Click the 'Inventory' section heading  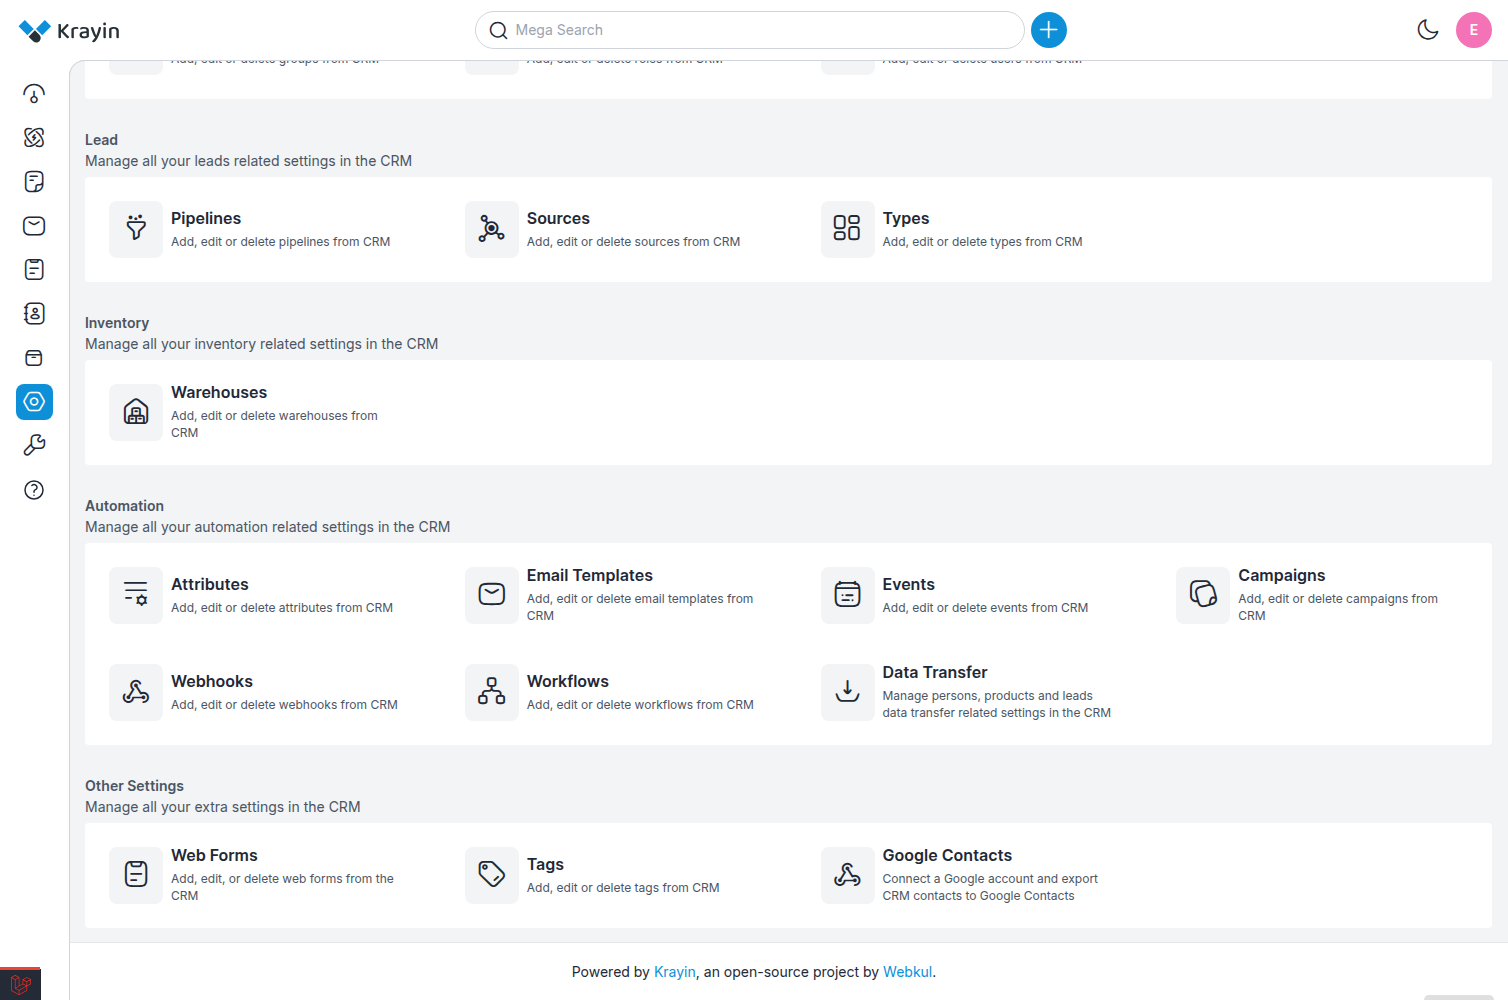[117, 323]
